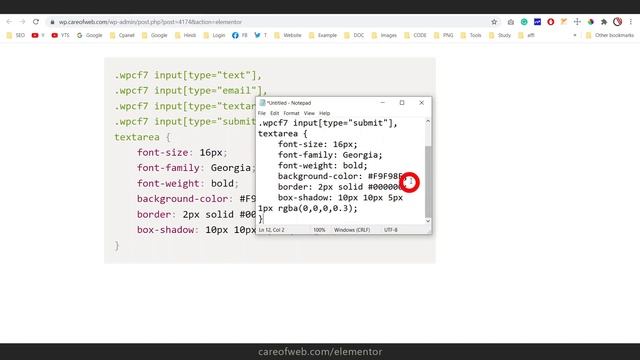The width and height of the screenshot is (640, 360).
Task: Open the Study bookmarks folder
Action: 500,36
